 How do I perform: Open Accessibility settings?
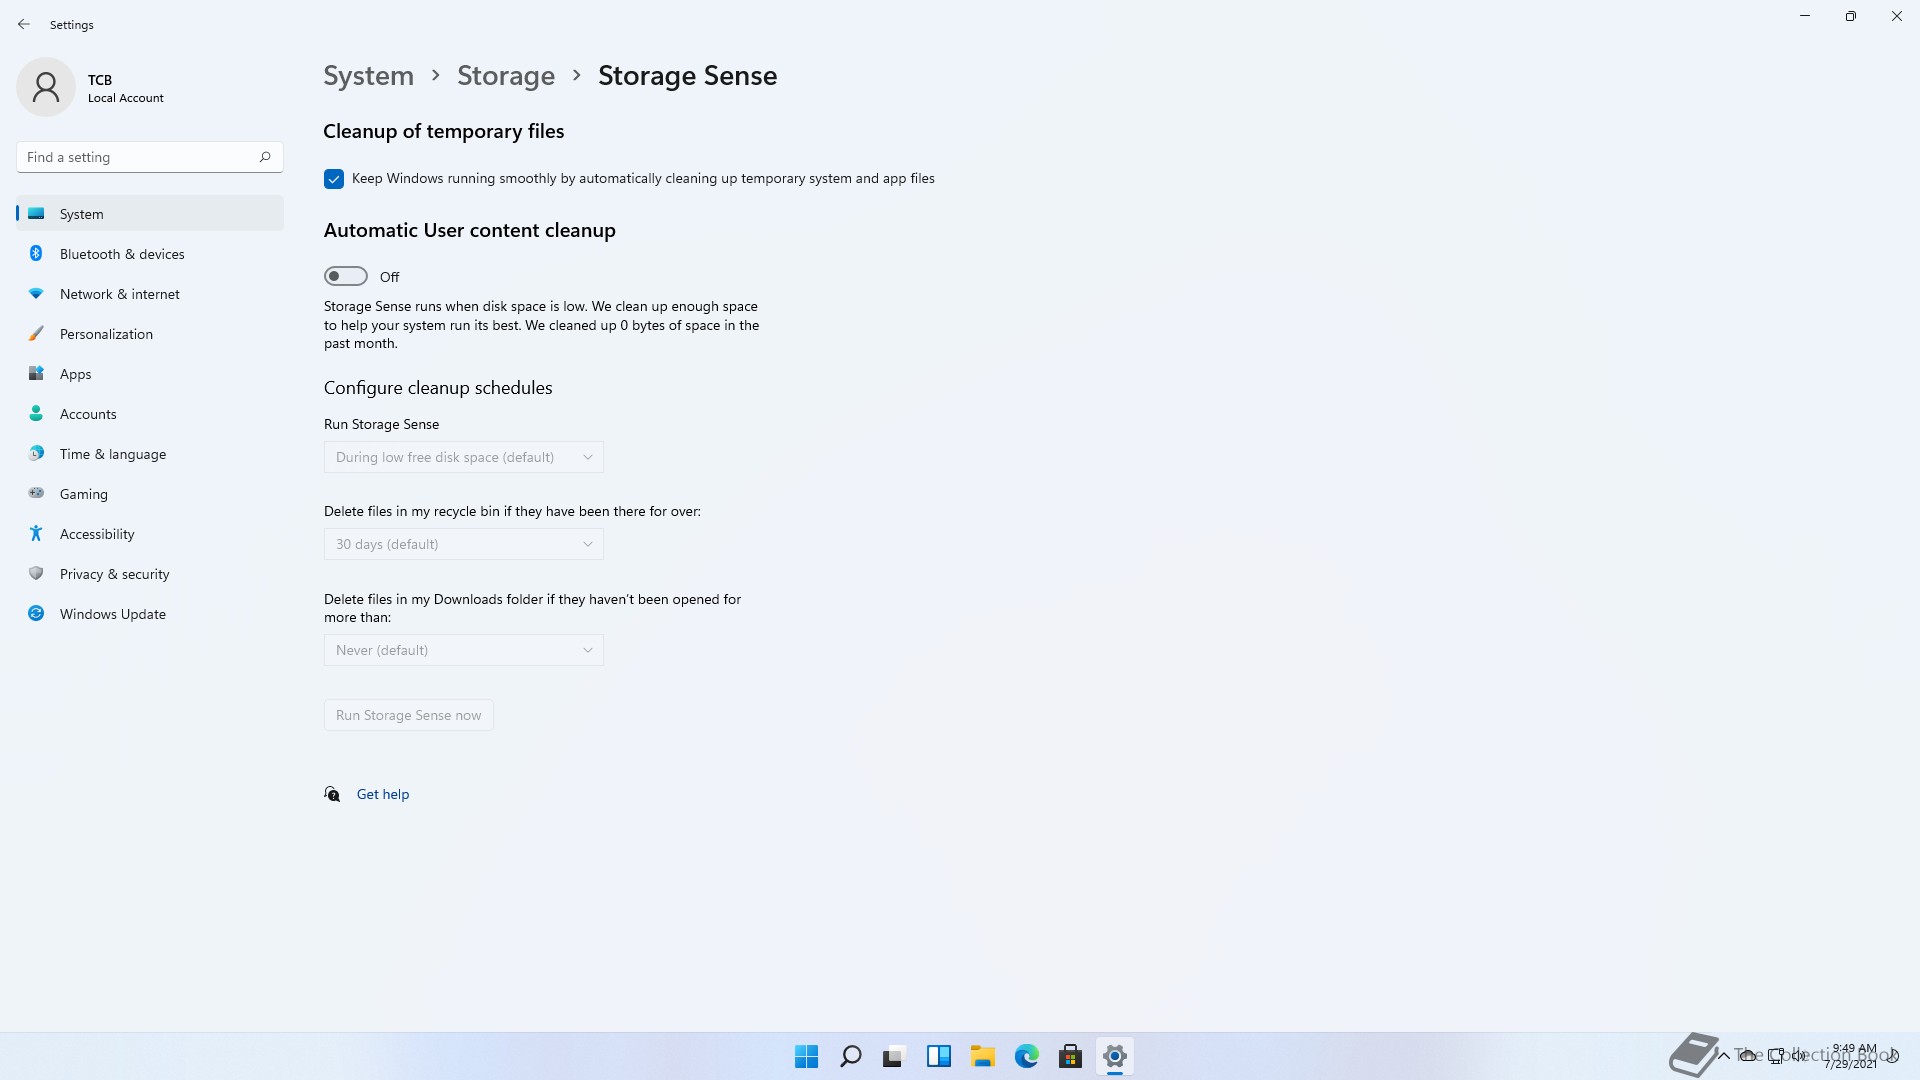tap(150, 534)
